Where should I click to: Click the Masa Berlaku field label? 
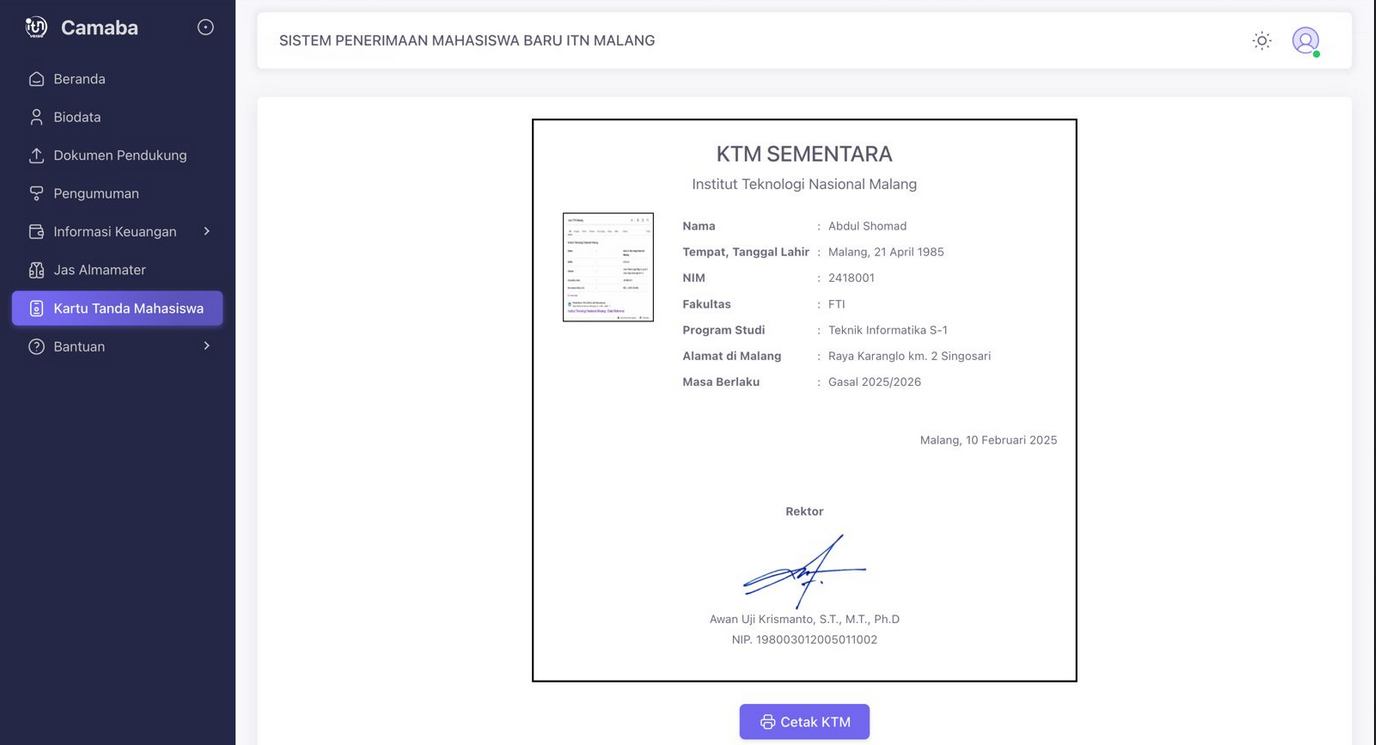click(x=721, y=382)
